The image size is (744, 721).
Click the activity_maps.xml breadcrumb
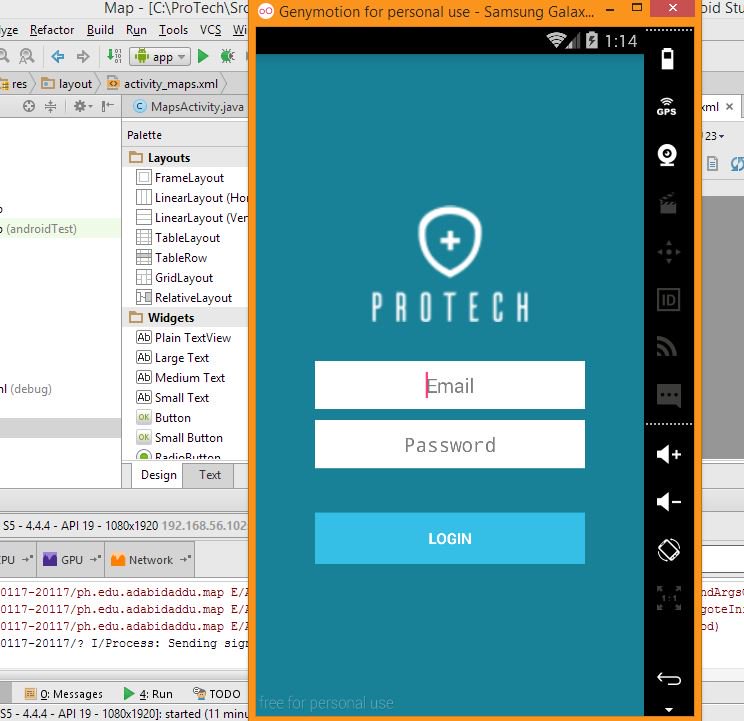tap(162, 84)
